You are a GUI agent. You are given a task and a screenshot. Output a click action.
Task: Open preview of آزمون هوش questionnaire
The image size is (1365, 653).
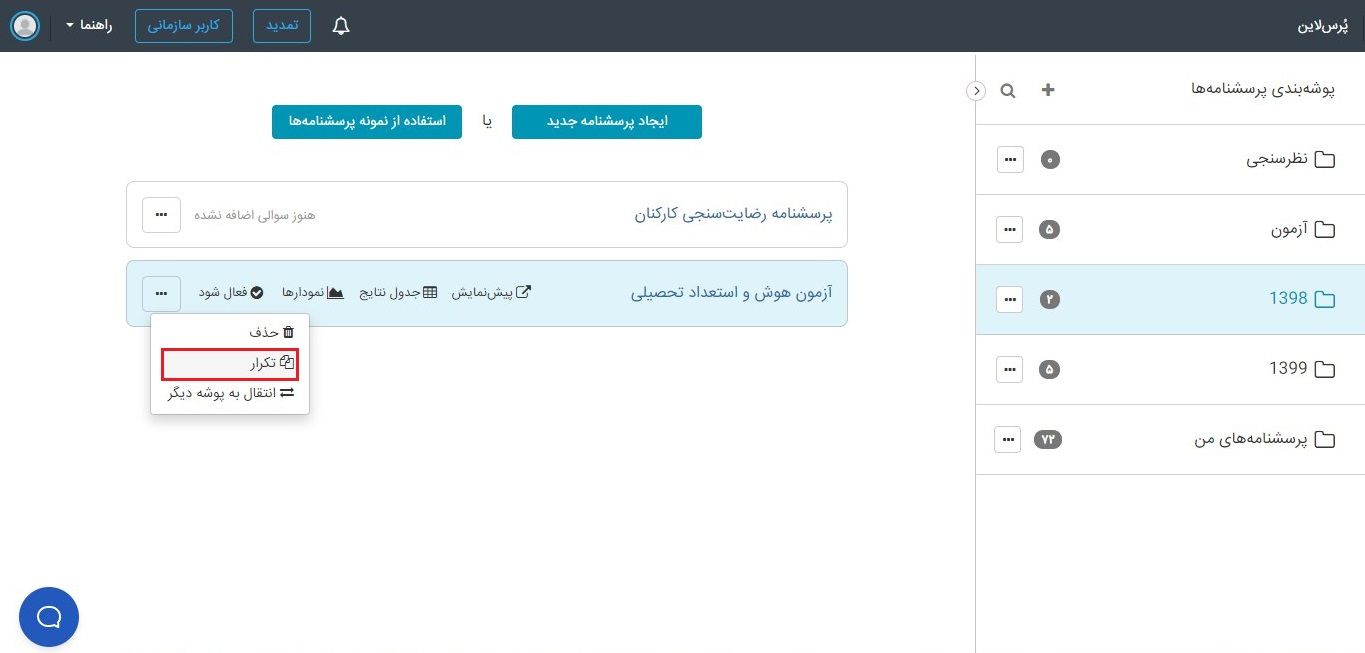[491, 293]
